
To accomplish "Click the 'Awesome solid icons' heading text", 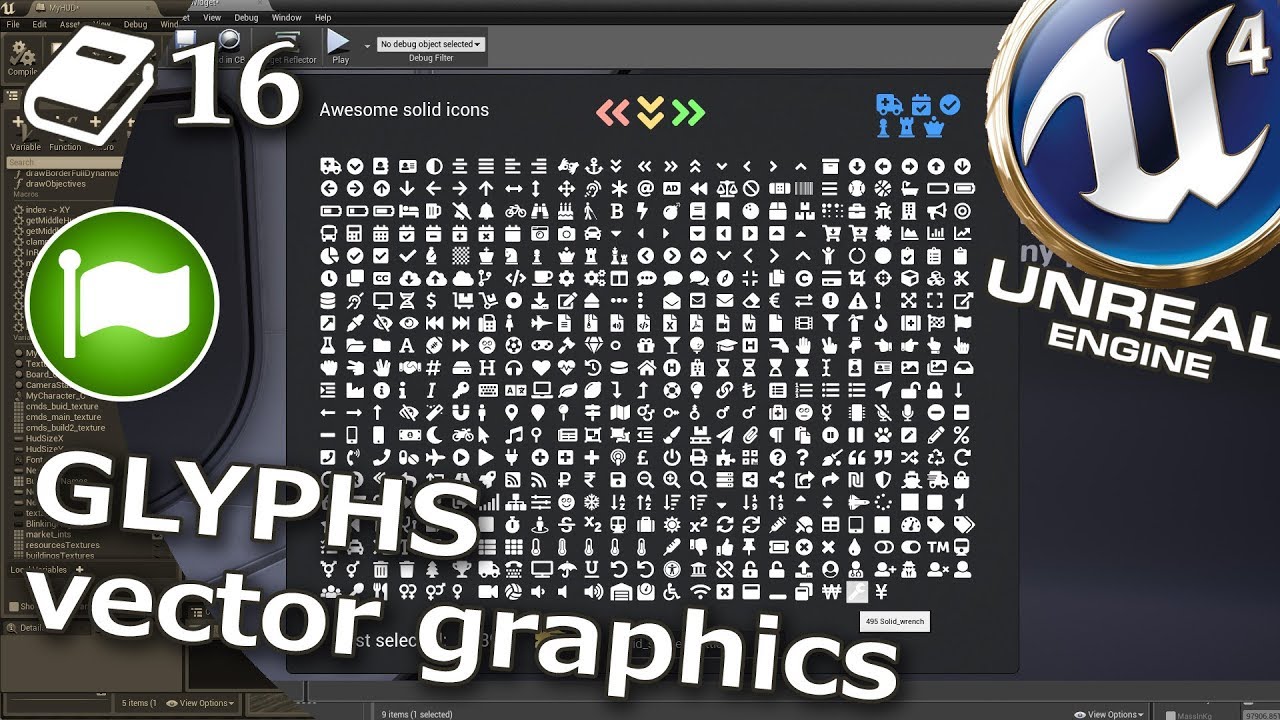I will (x=404, y=110).
